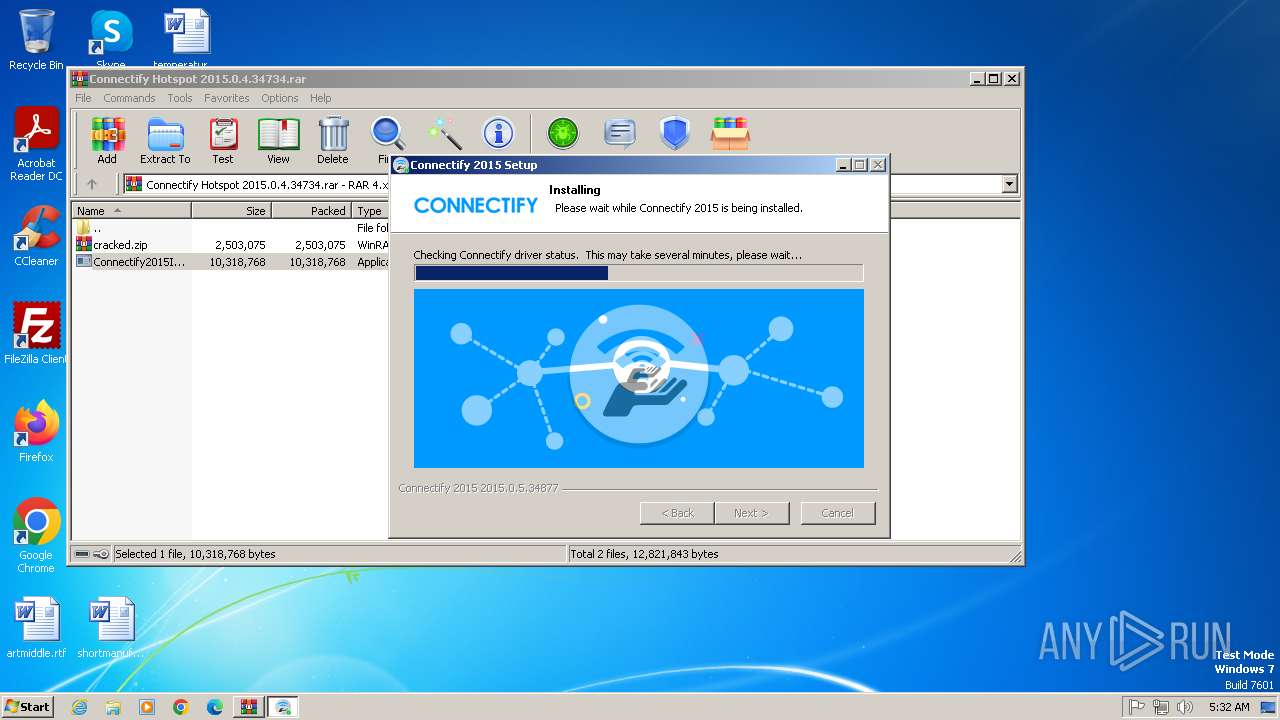1280x720 pixels.
Task: Open CCleaner desktop shortcut
Action: 36,236
